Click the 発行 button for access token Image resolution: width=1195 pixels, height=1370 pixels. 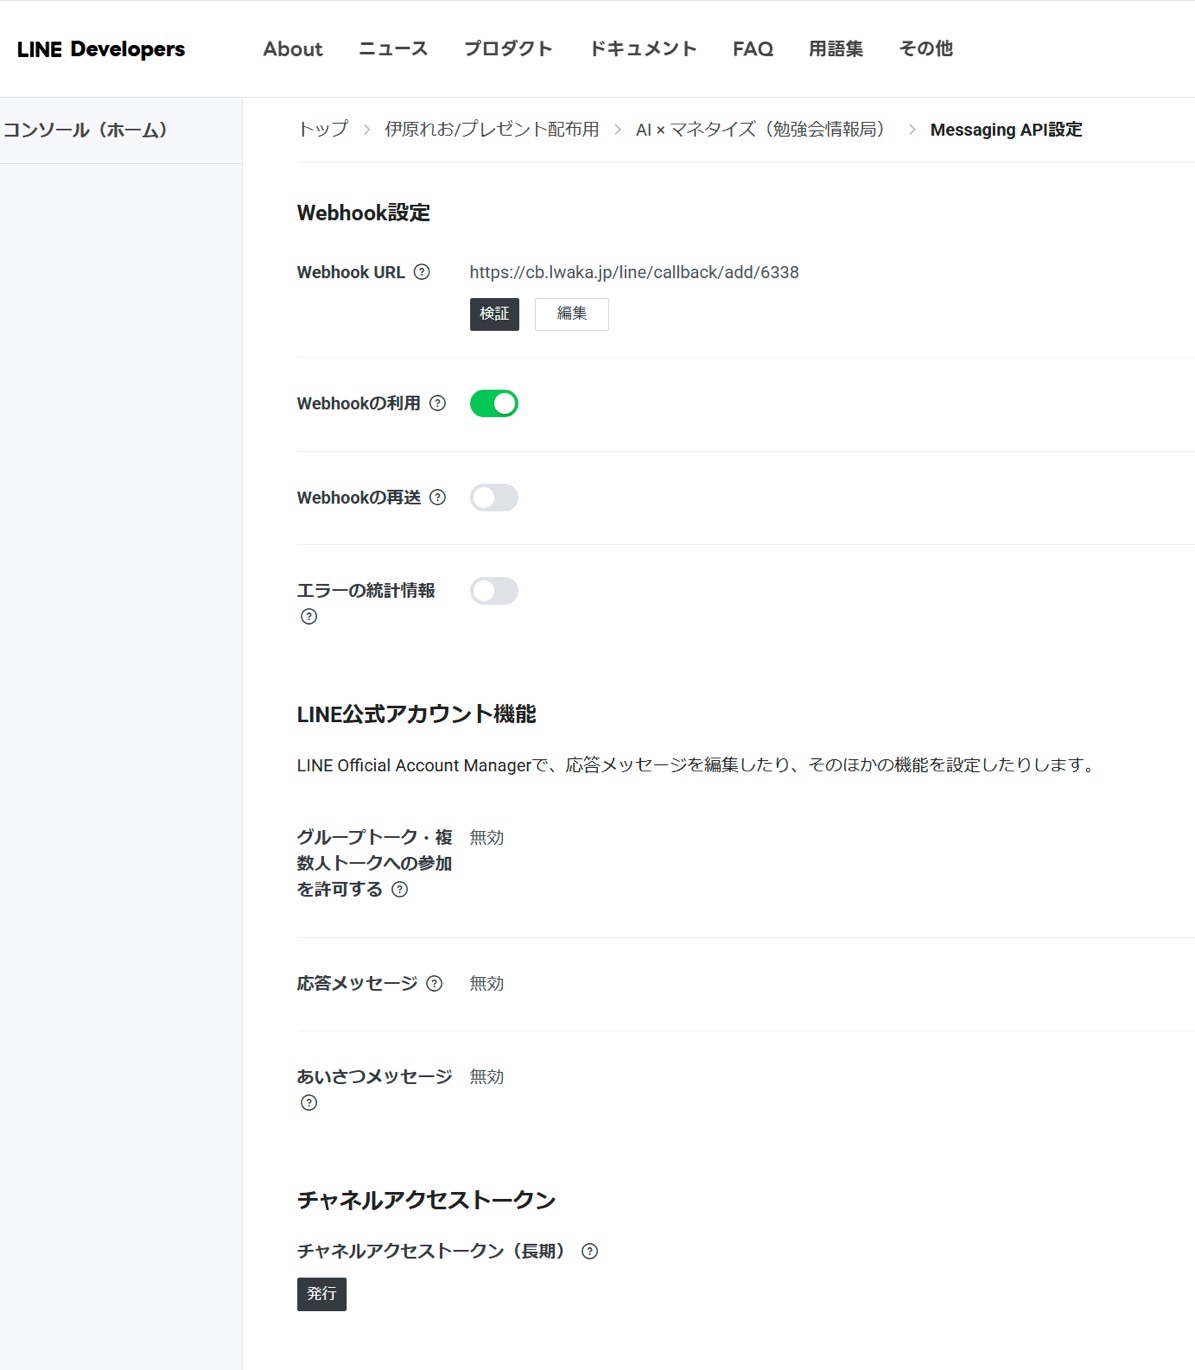(x=322, y=1294)
